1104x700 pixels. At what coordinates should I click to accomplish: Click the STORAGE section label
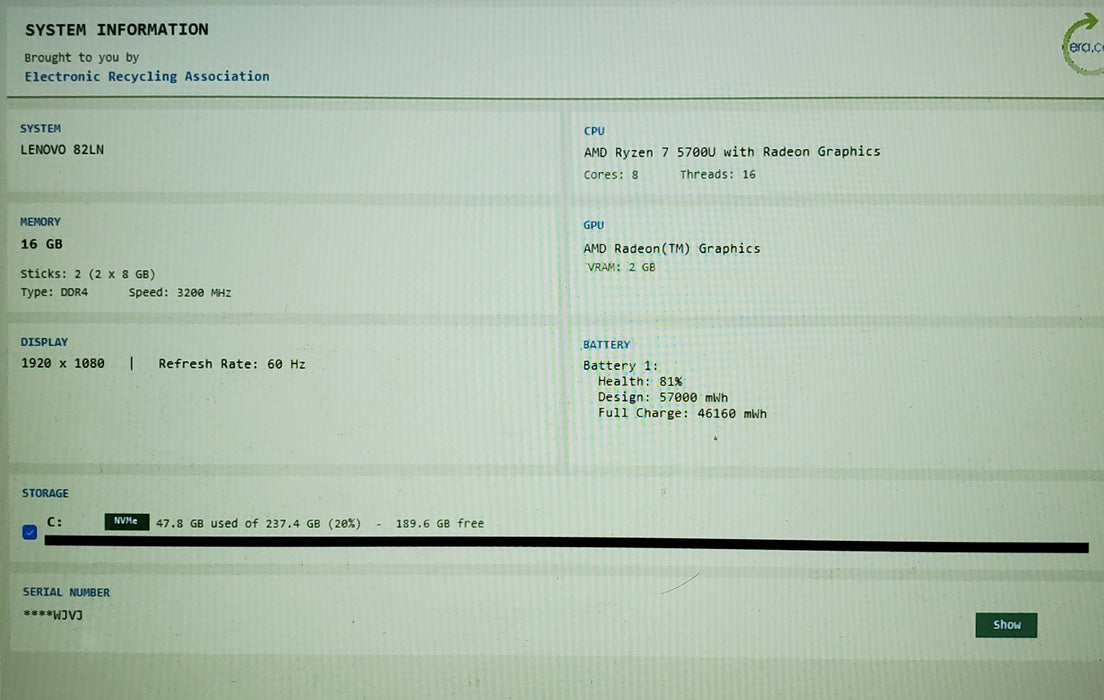(45, 494)
